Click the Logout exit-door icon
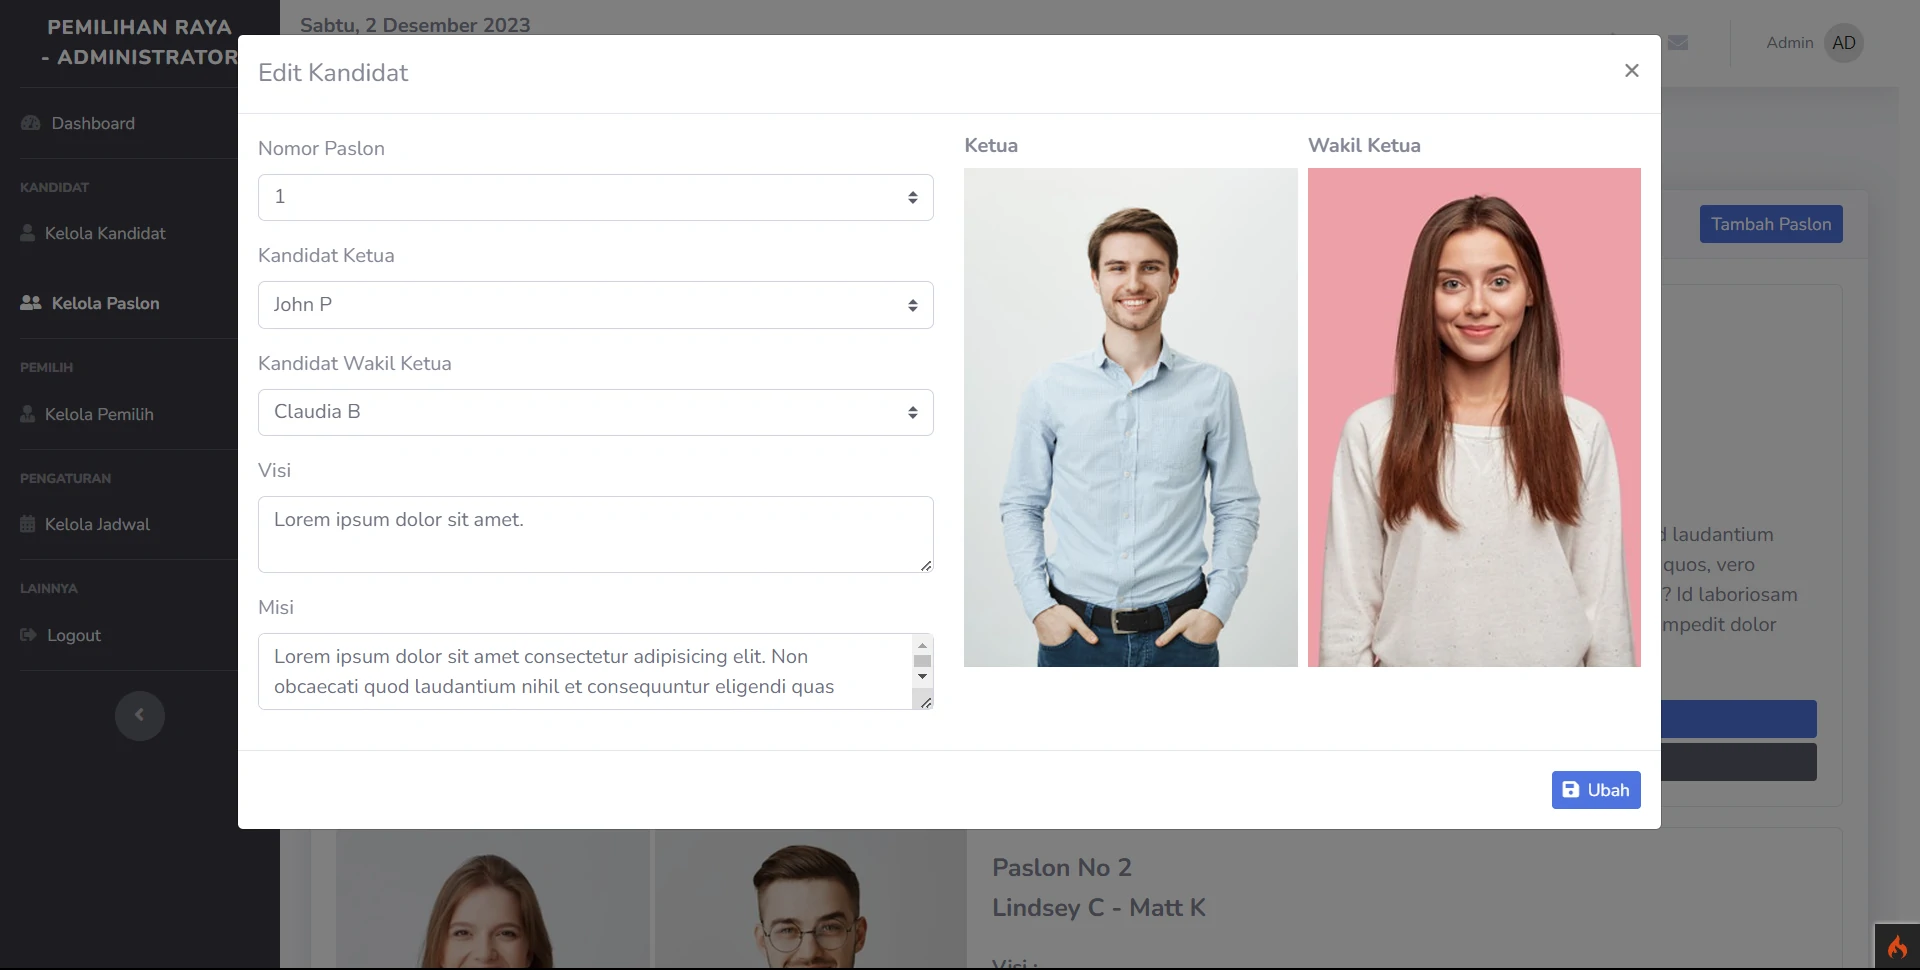This screenshot has width=1920, height=970. click(26, 636)
